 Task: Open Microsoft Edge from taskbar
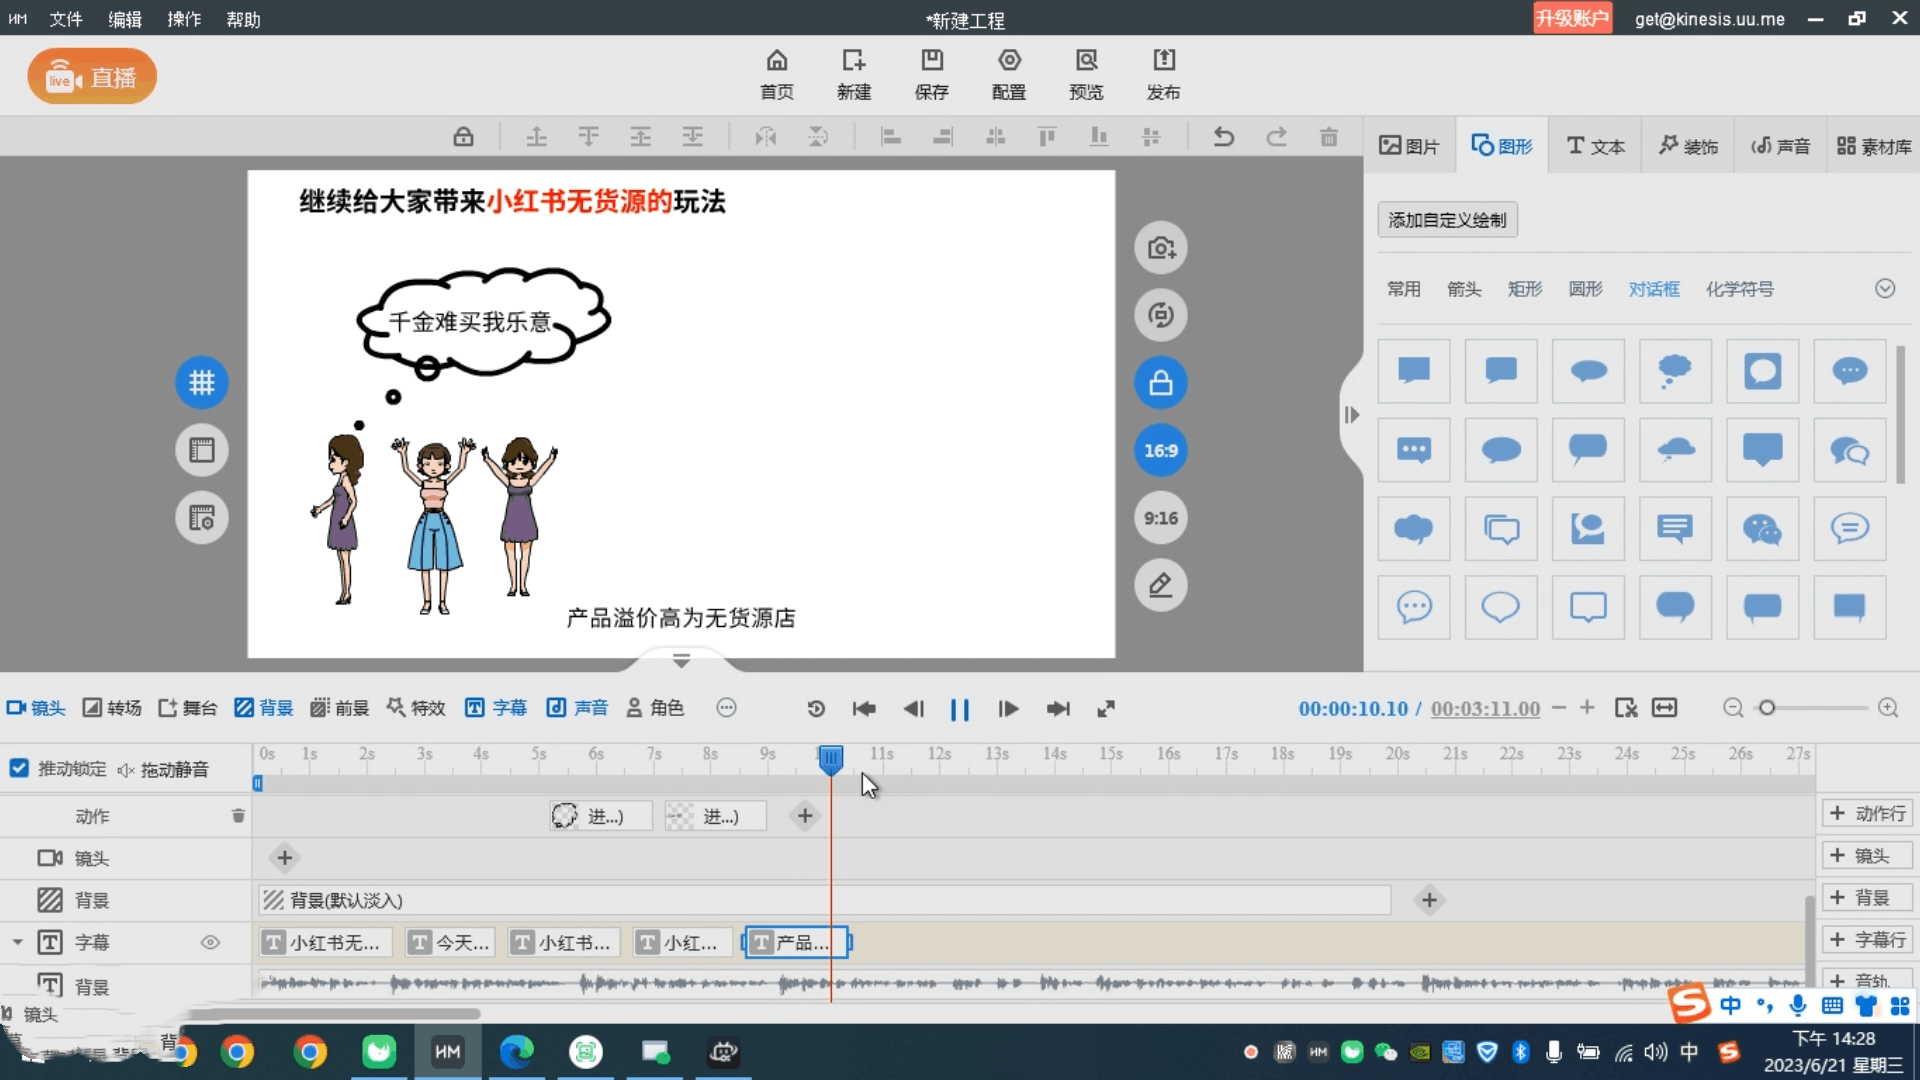pyautogui.click(x=516, y=1051)
